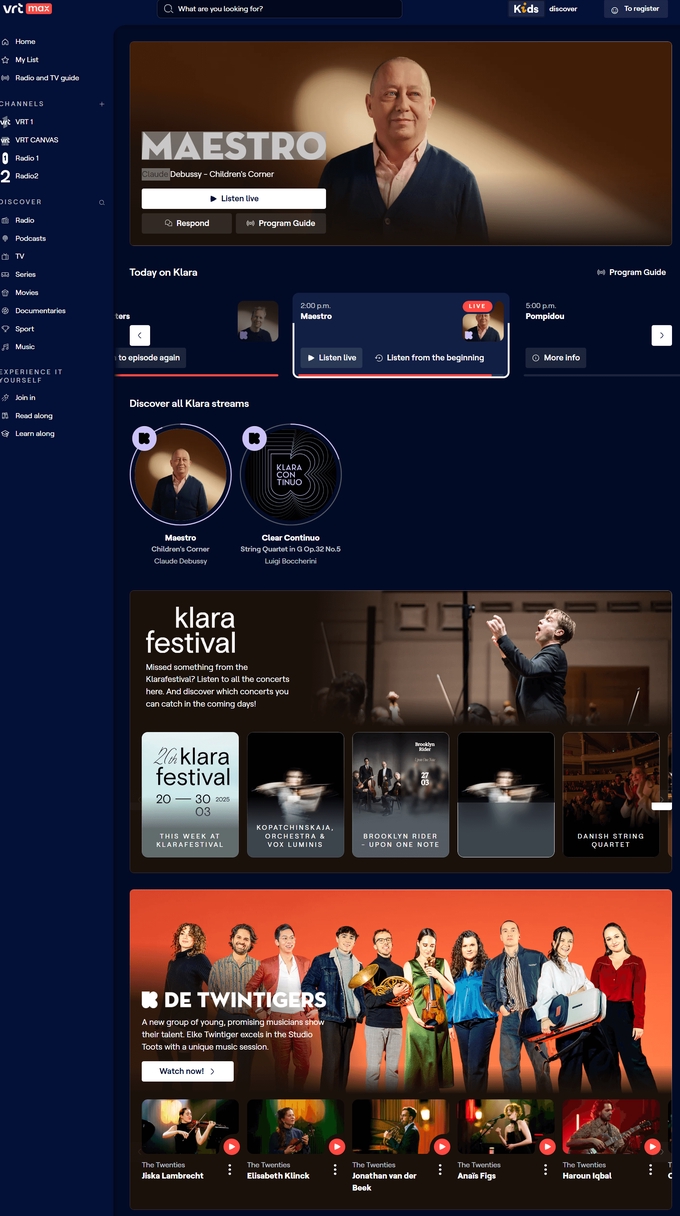The width and height of the screenshot is (680, 1216).
Task: Click 'Debussy – Children's Corner' subtitle text
Action: (222, 174)
